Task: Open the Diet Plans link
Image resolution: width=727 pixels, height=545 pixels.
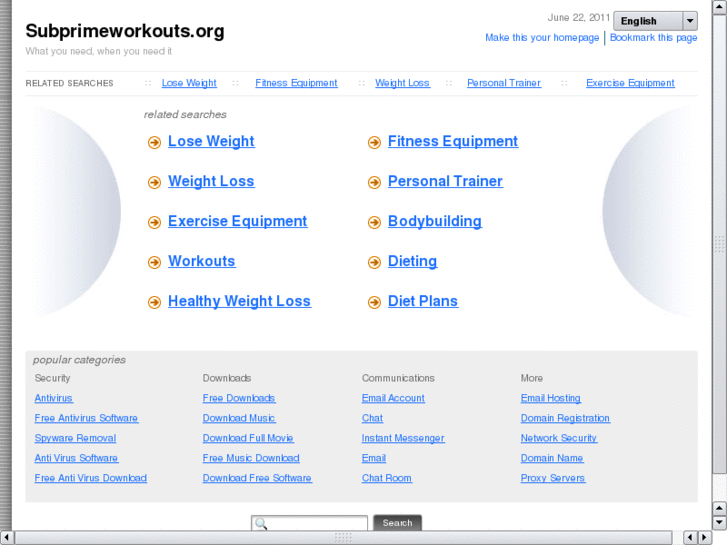Action: click(423, 301)
